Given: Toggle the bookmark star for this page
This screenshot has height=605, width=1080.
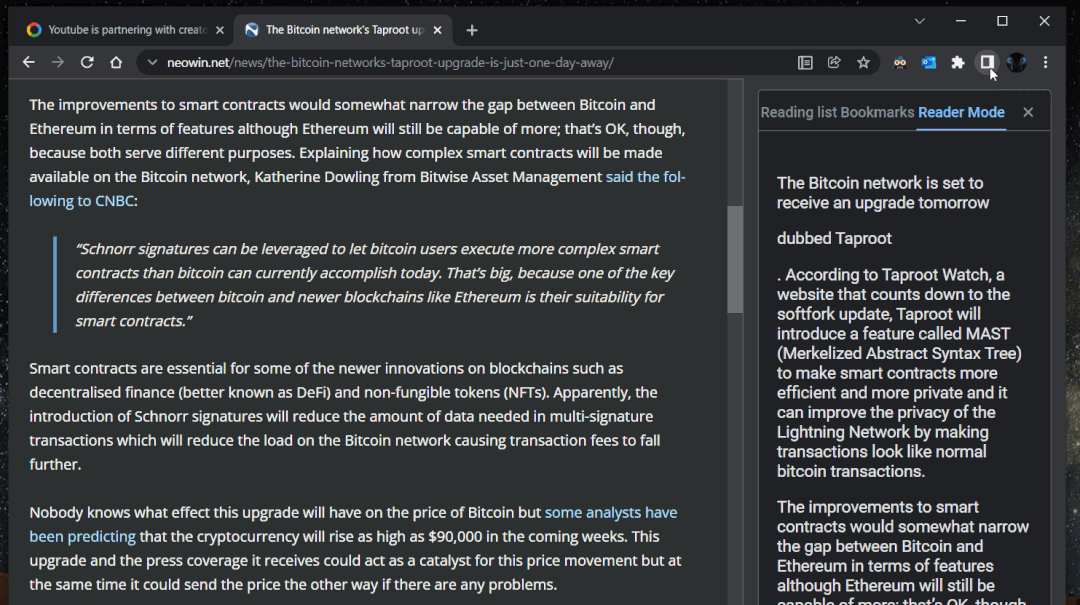Looking at the screenshot, I should 863,62.
